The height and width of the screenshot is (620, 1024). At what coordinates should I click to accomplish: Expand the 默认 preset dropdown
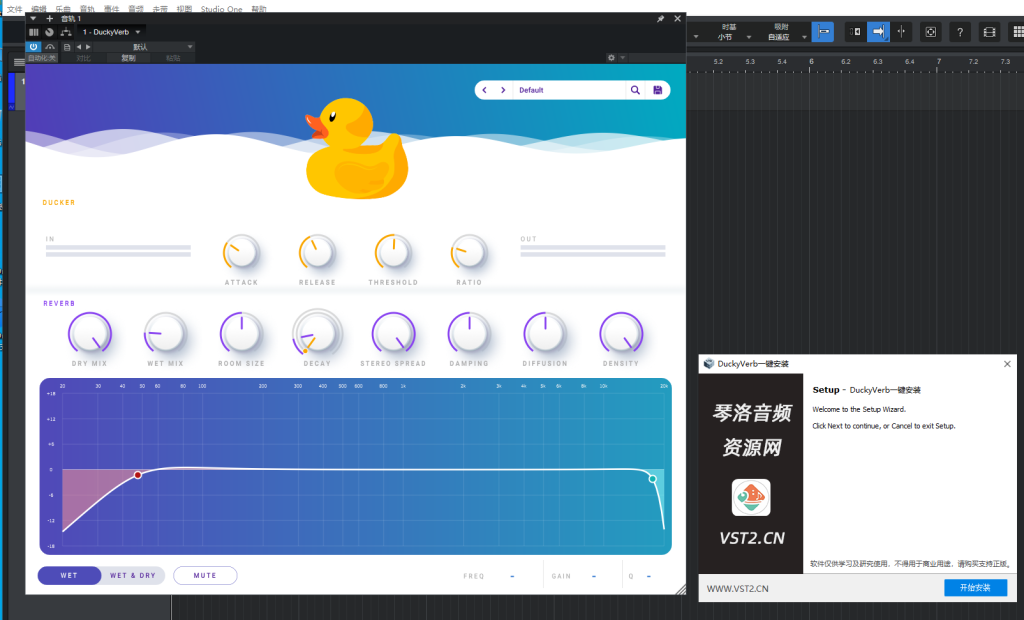click(140, 46)
